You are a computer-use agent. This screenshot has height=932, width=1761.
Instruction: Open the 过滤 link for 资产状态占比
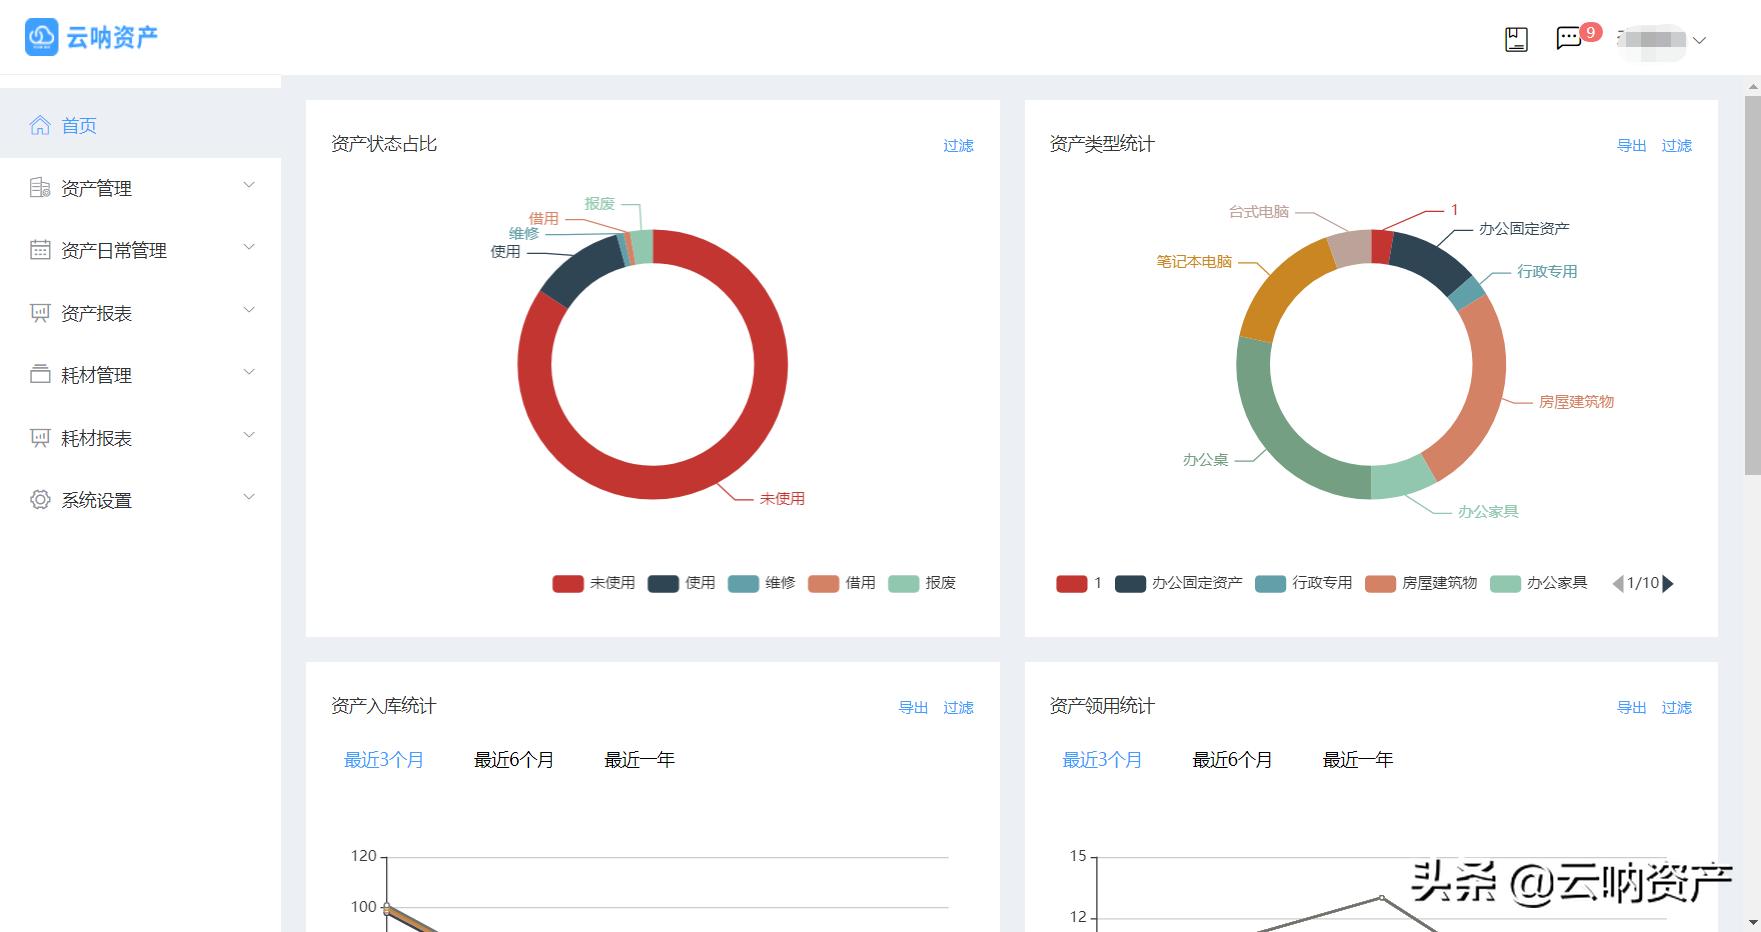pos(958,145)
